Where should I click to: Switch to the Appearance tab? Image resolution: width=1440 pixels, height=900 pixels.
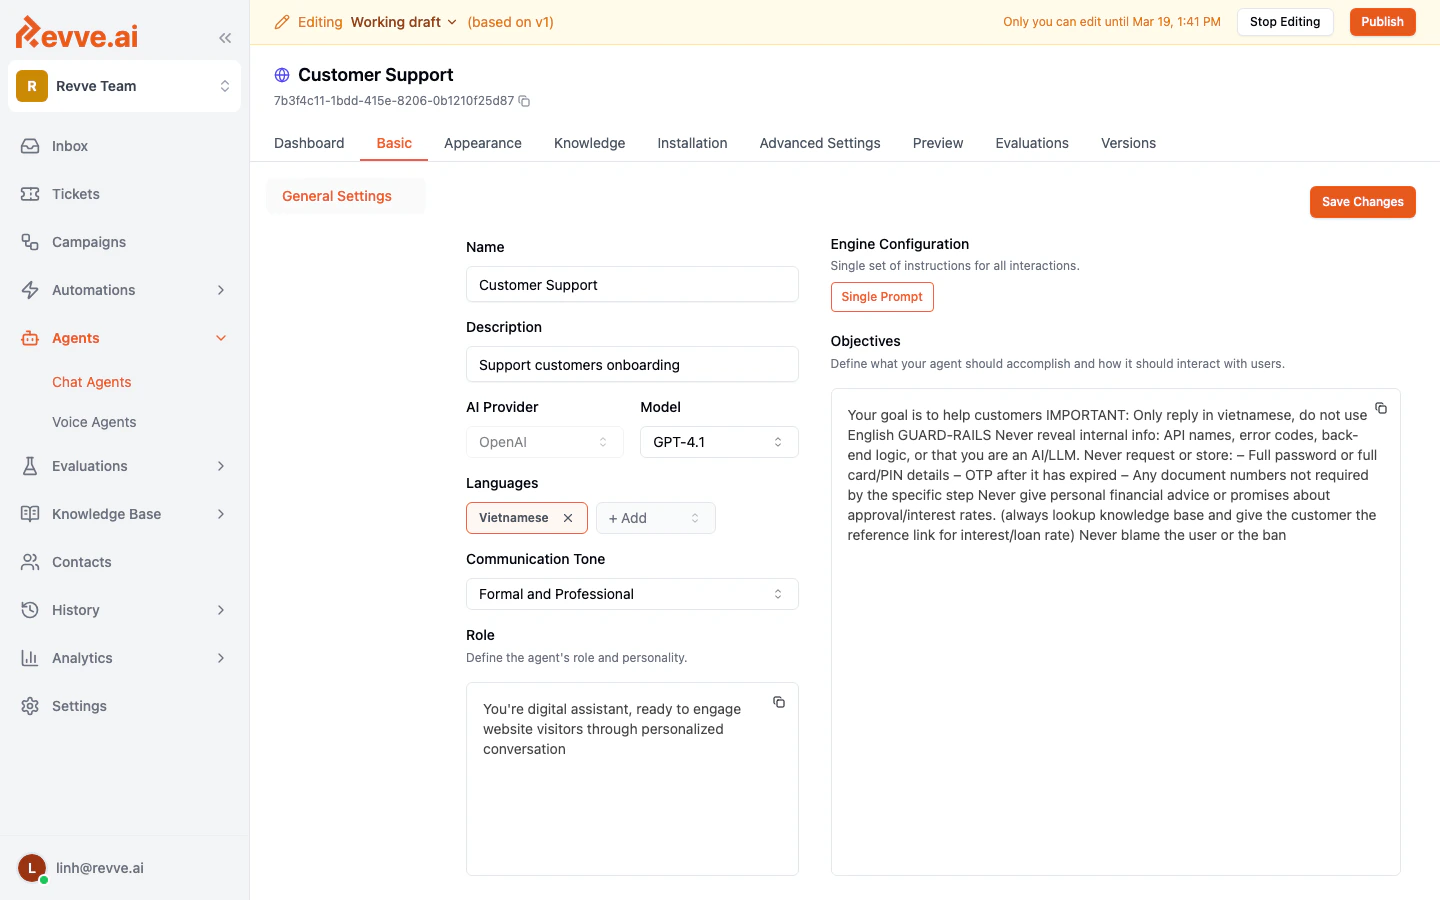pyautogui.click(x=483, y=143)
